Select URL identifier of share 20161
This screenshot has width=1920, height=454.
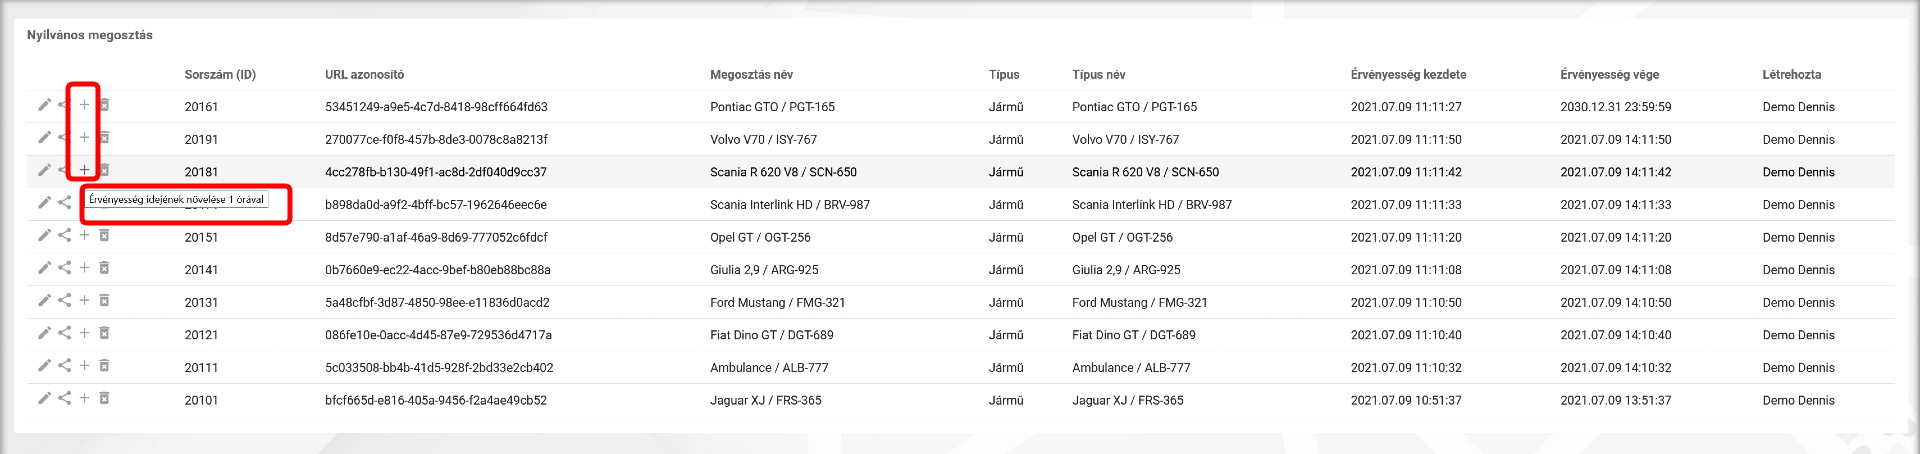pos(436,107)
